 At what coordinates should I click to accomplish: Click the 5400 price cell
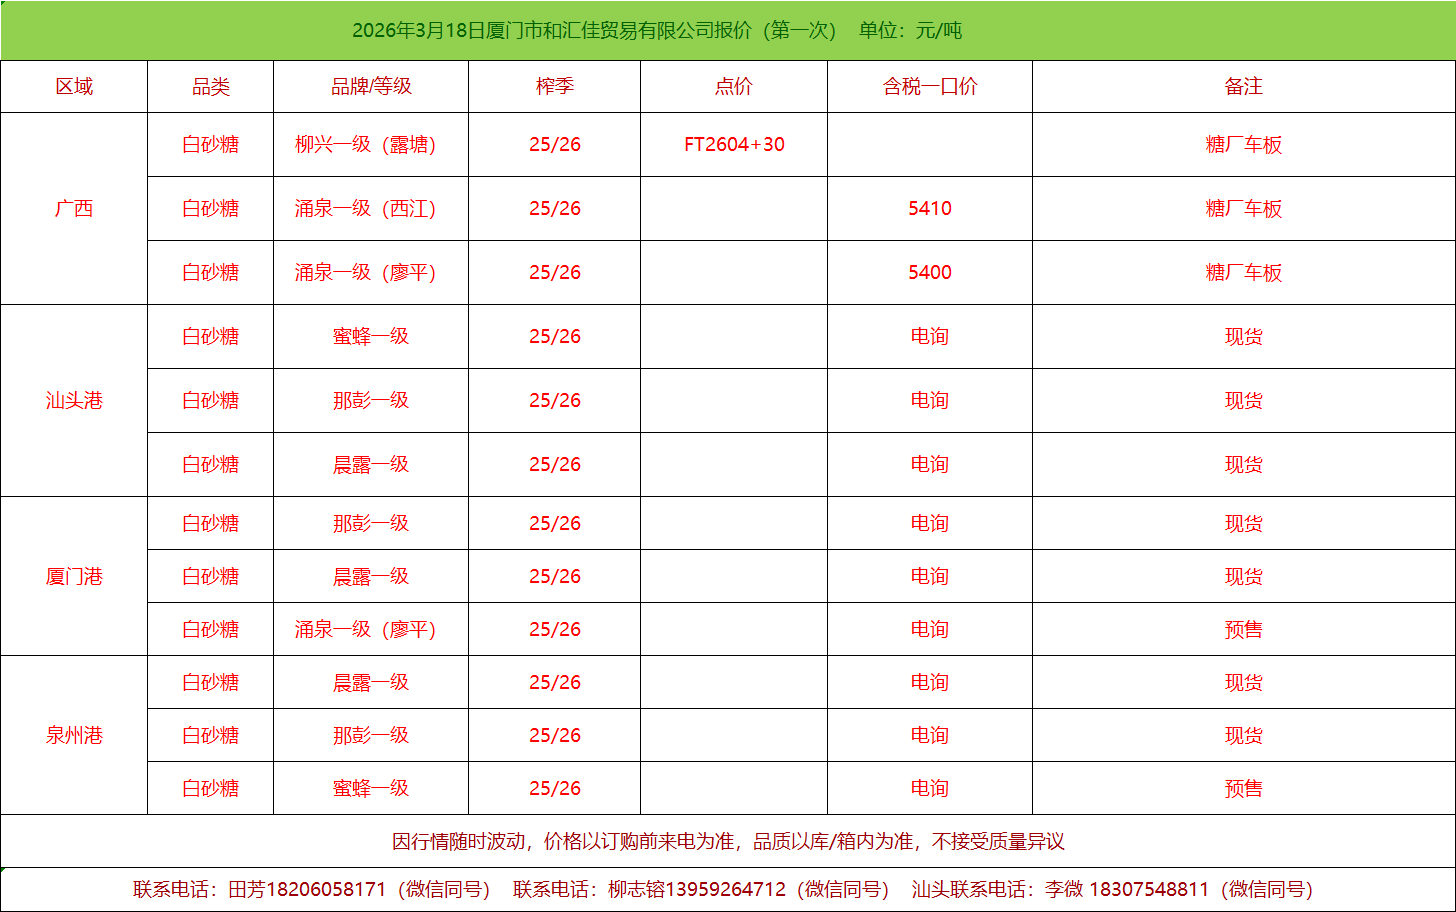929,273
